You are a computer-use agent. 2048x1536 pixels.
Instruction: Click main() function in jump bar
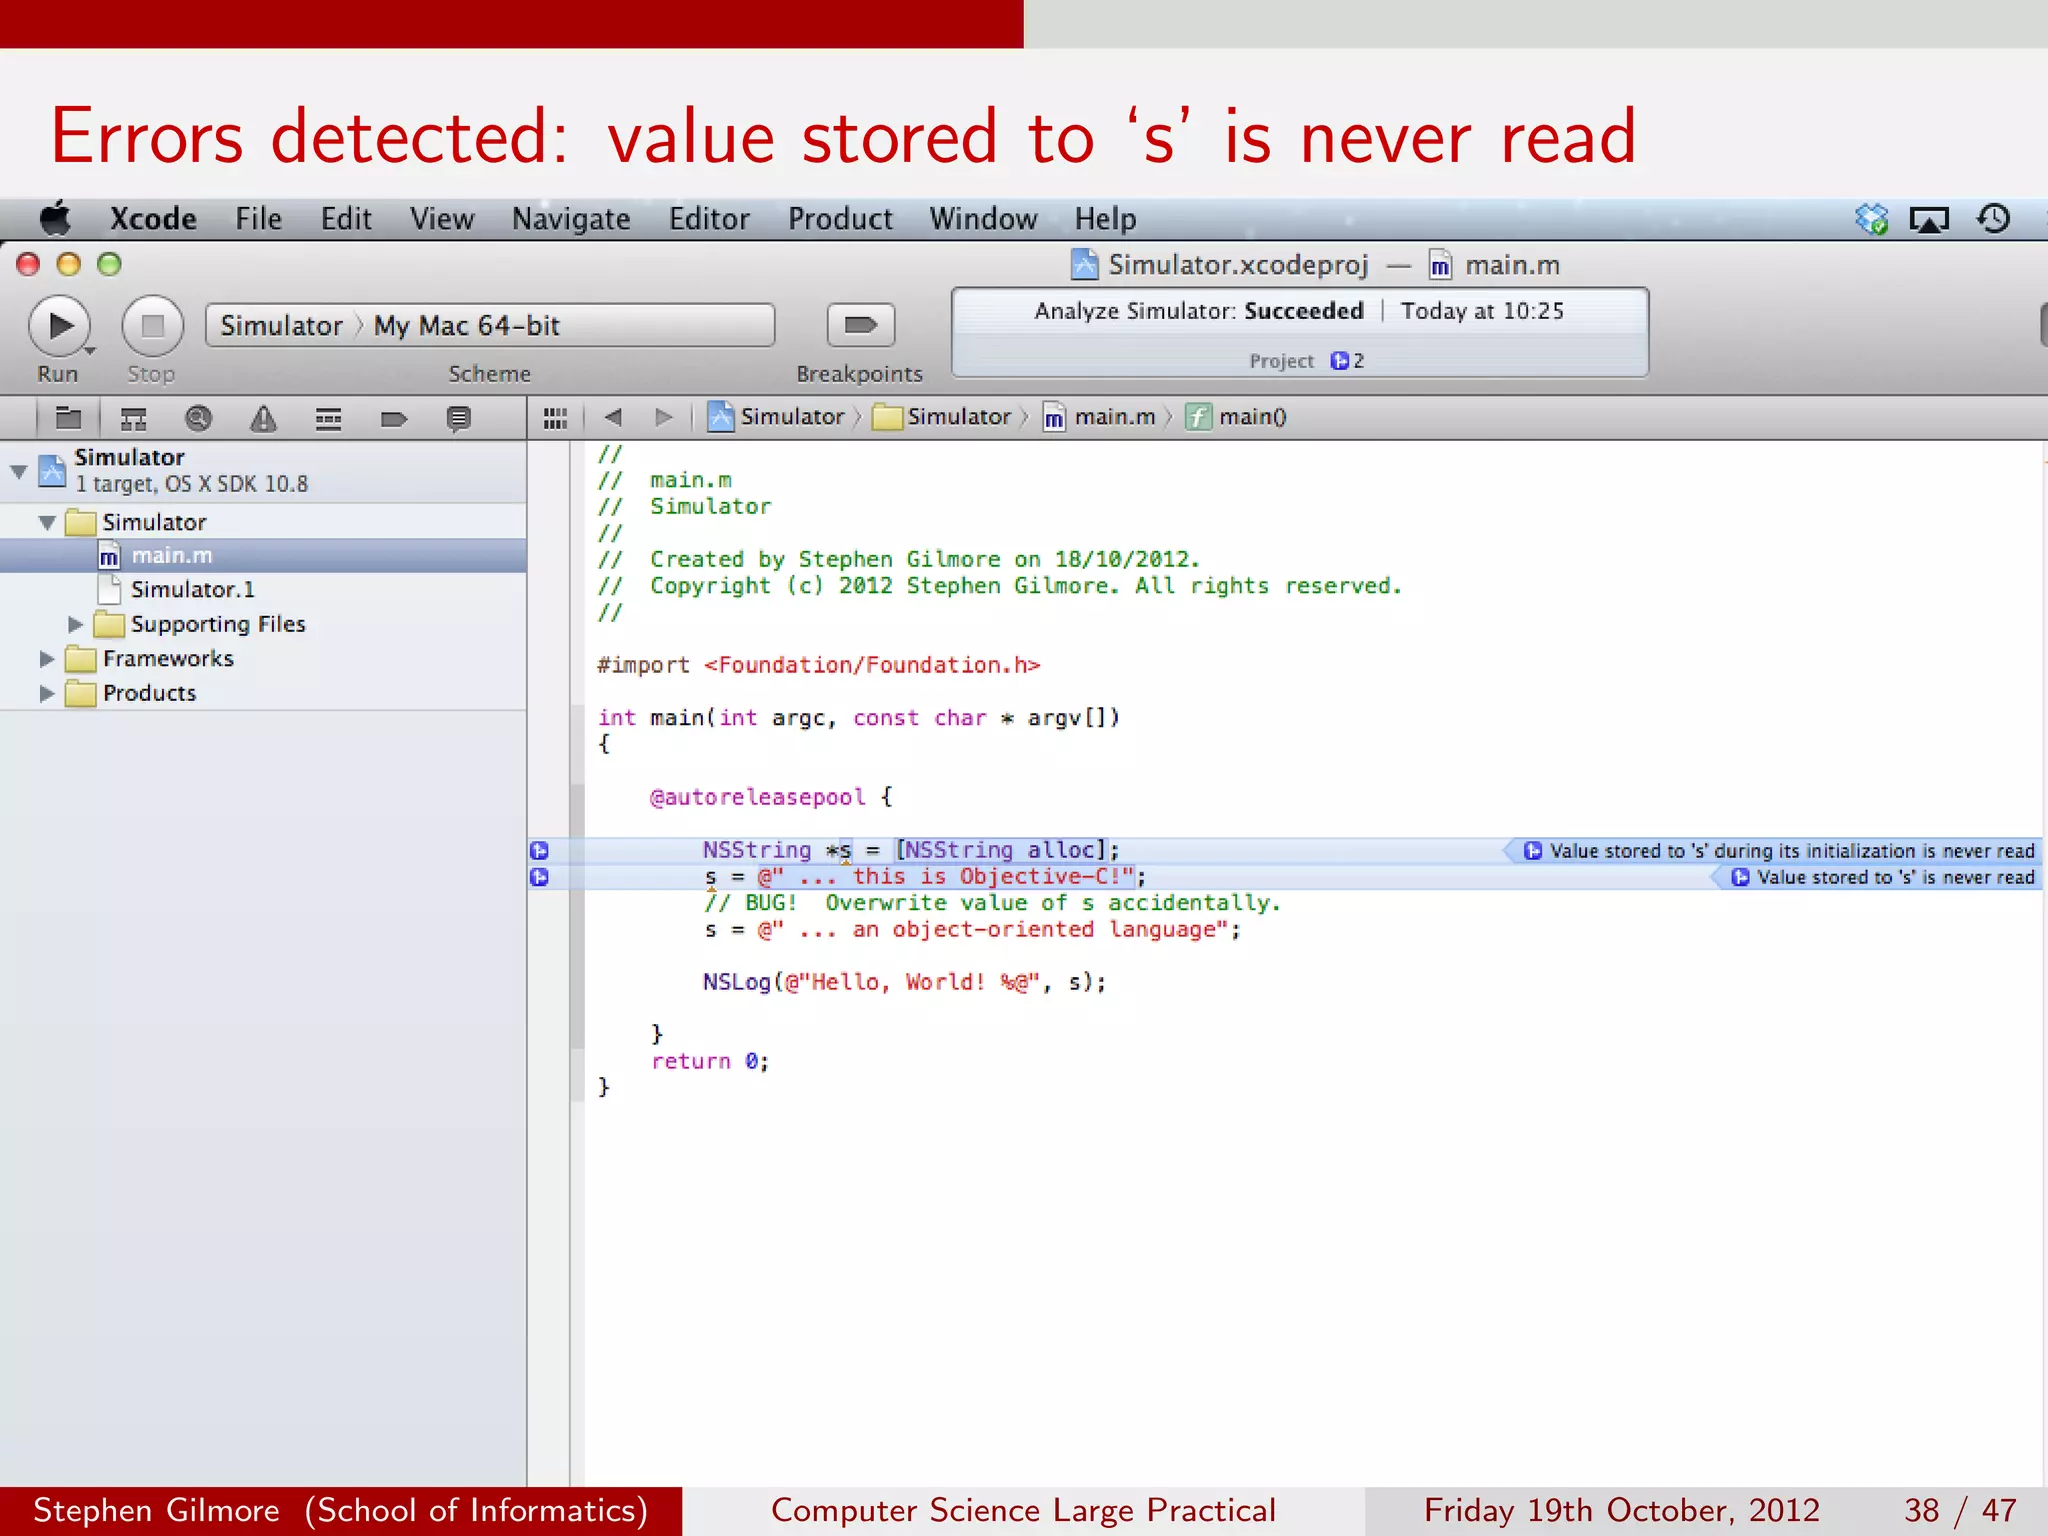point(1236,417)
